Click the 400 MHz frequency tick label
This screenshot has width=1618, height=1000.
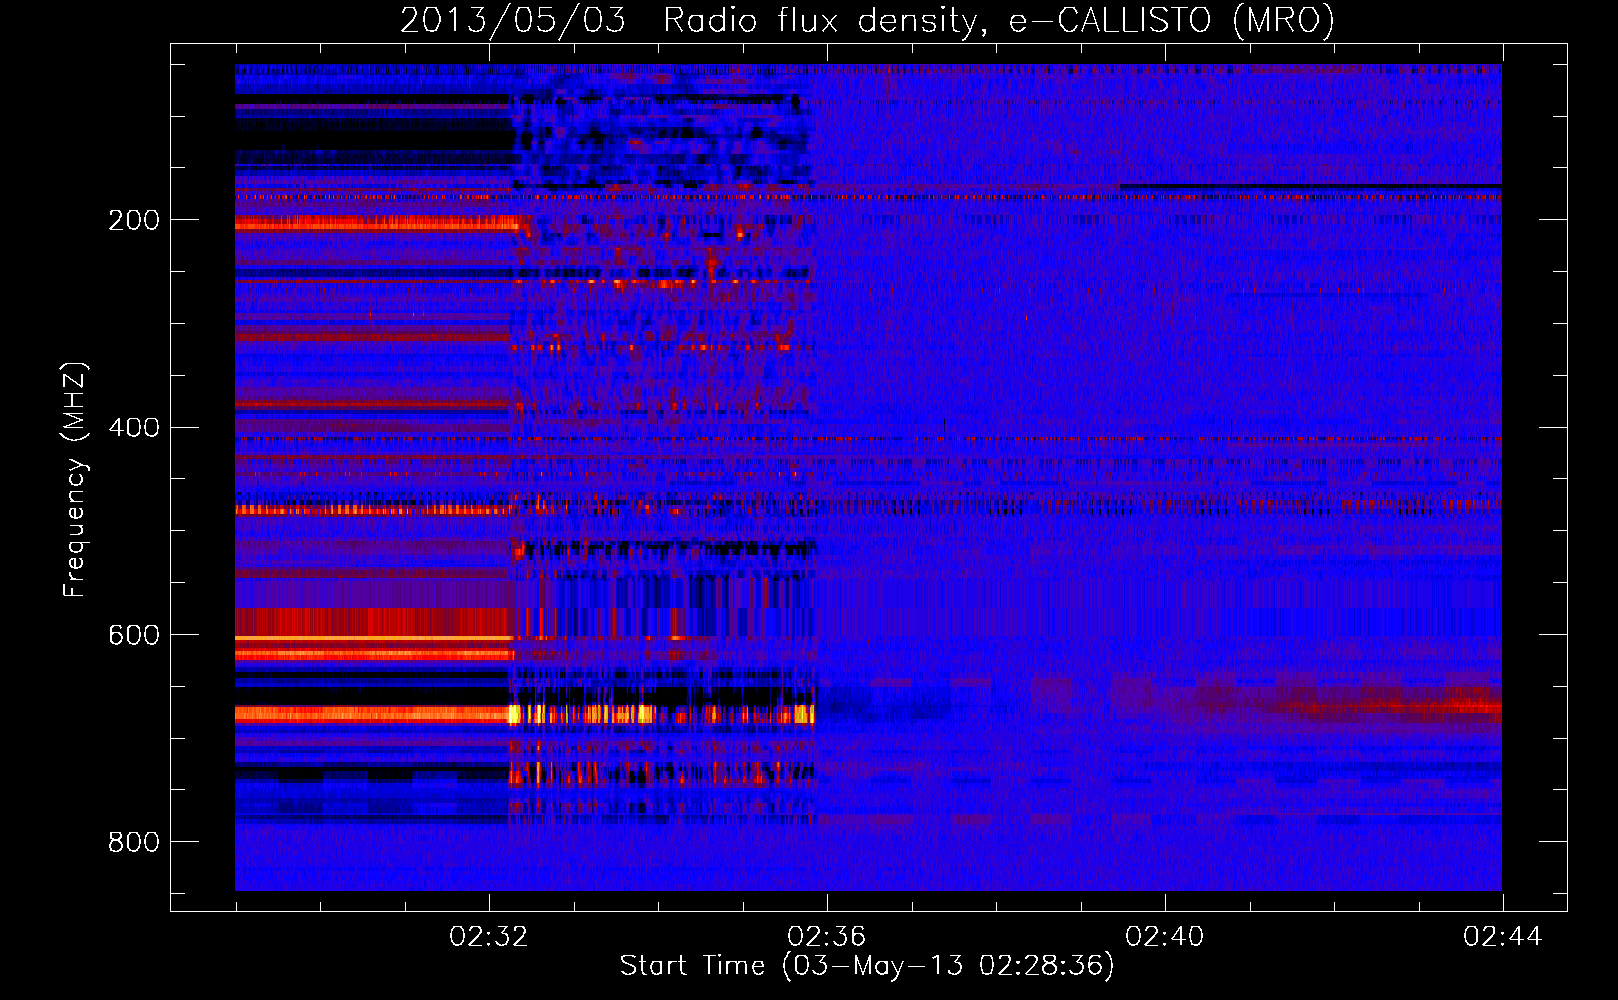point(134,428)
